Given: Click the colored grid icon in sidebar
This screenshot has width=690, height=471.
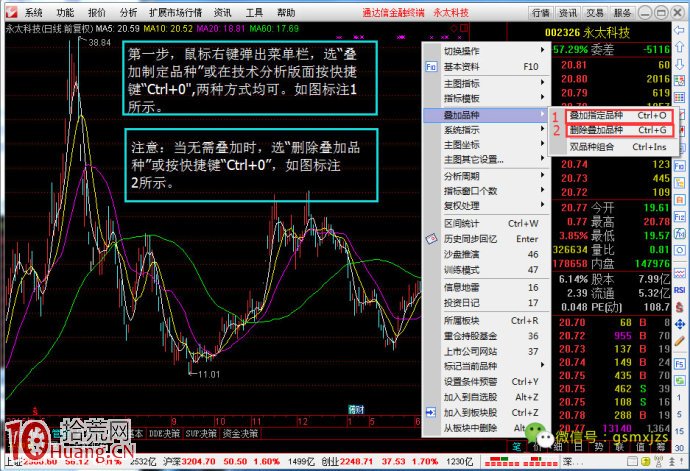Looking at the screenshot, I should (679, 97).
